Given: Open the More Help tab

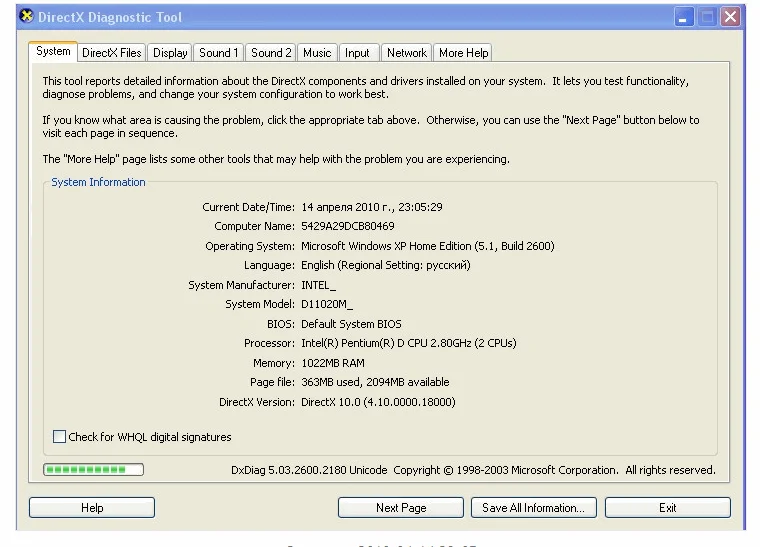Looking at the screenshot, I should click(x=463, y=53).
